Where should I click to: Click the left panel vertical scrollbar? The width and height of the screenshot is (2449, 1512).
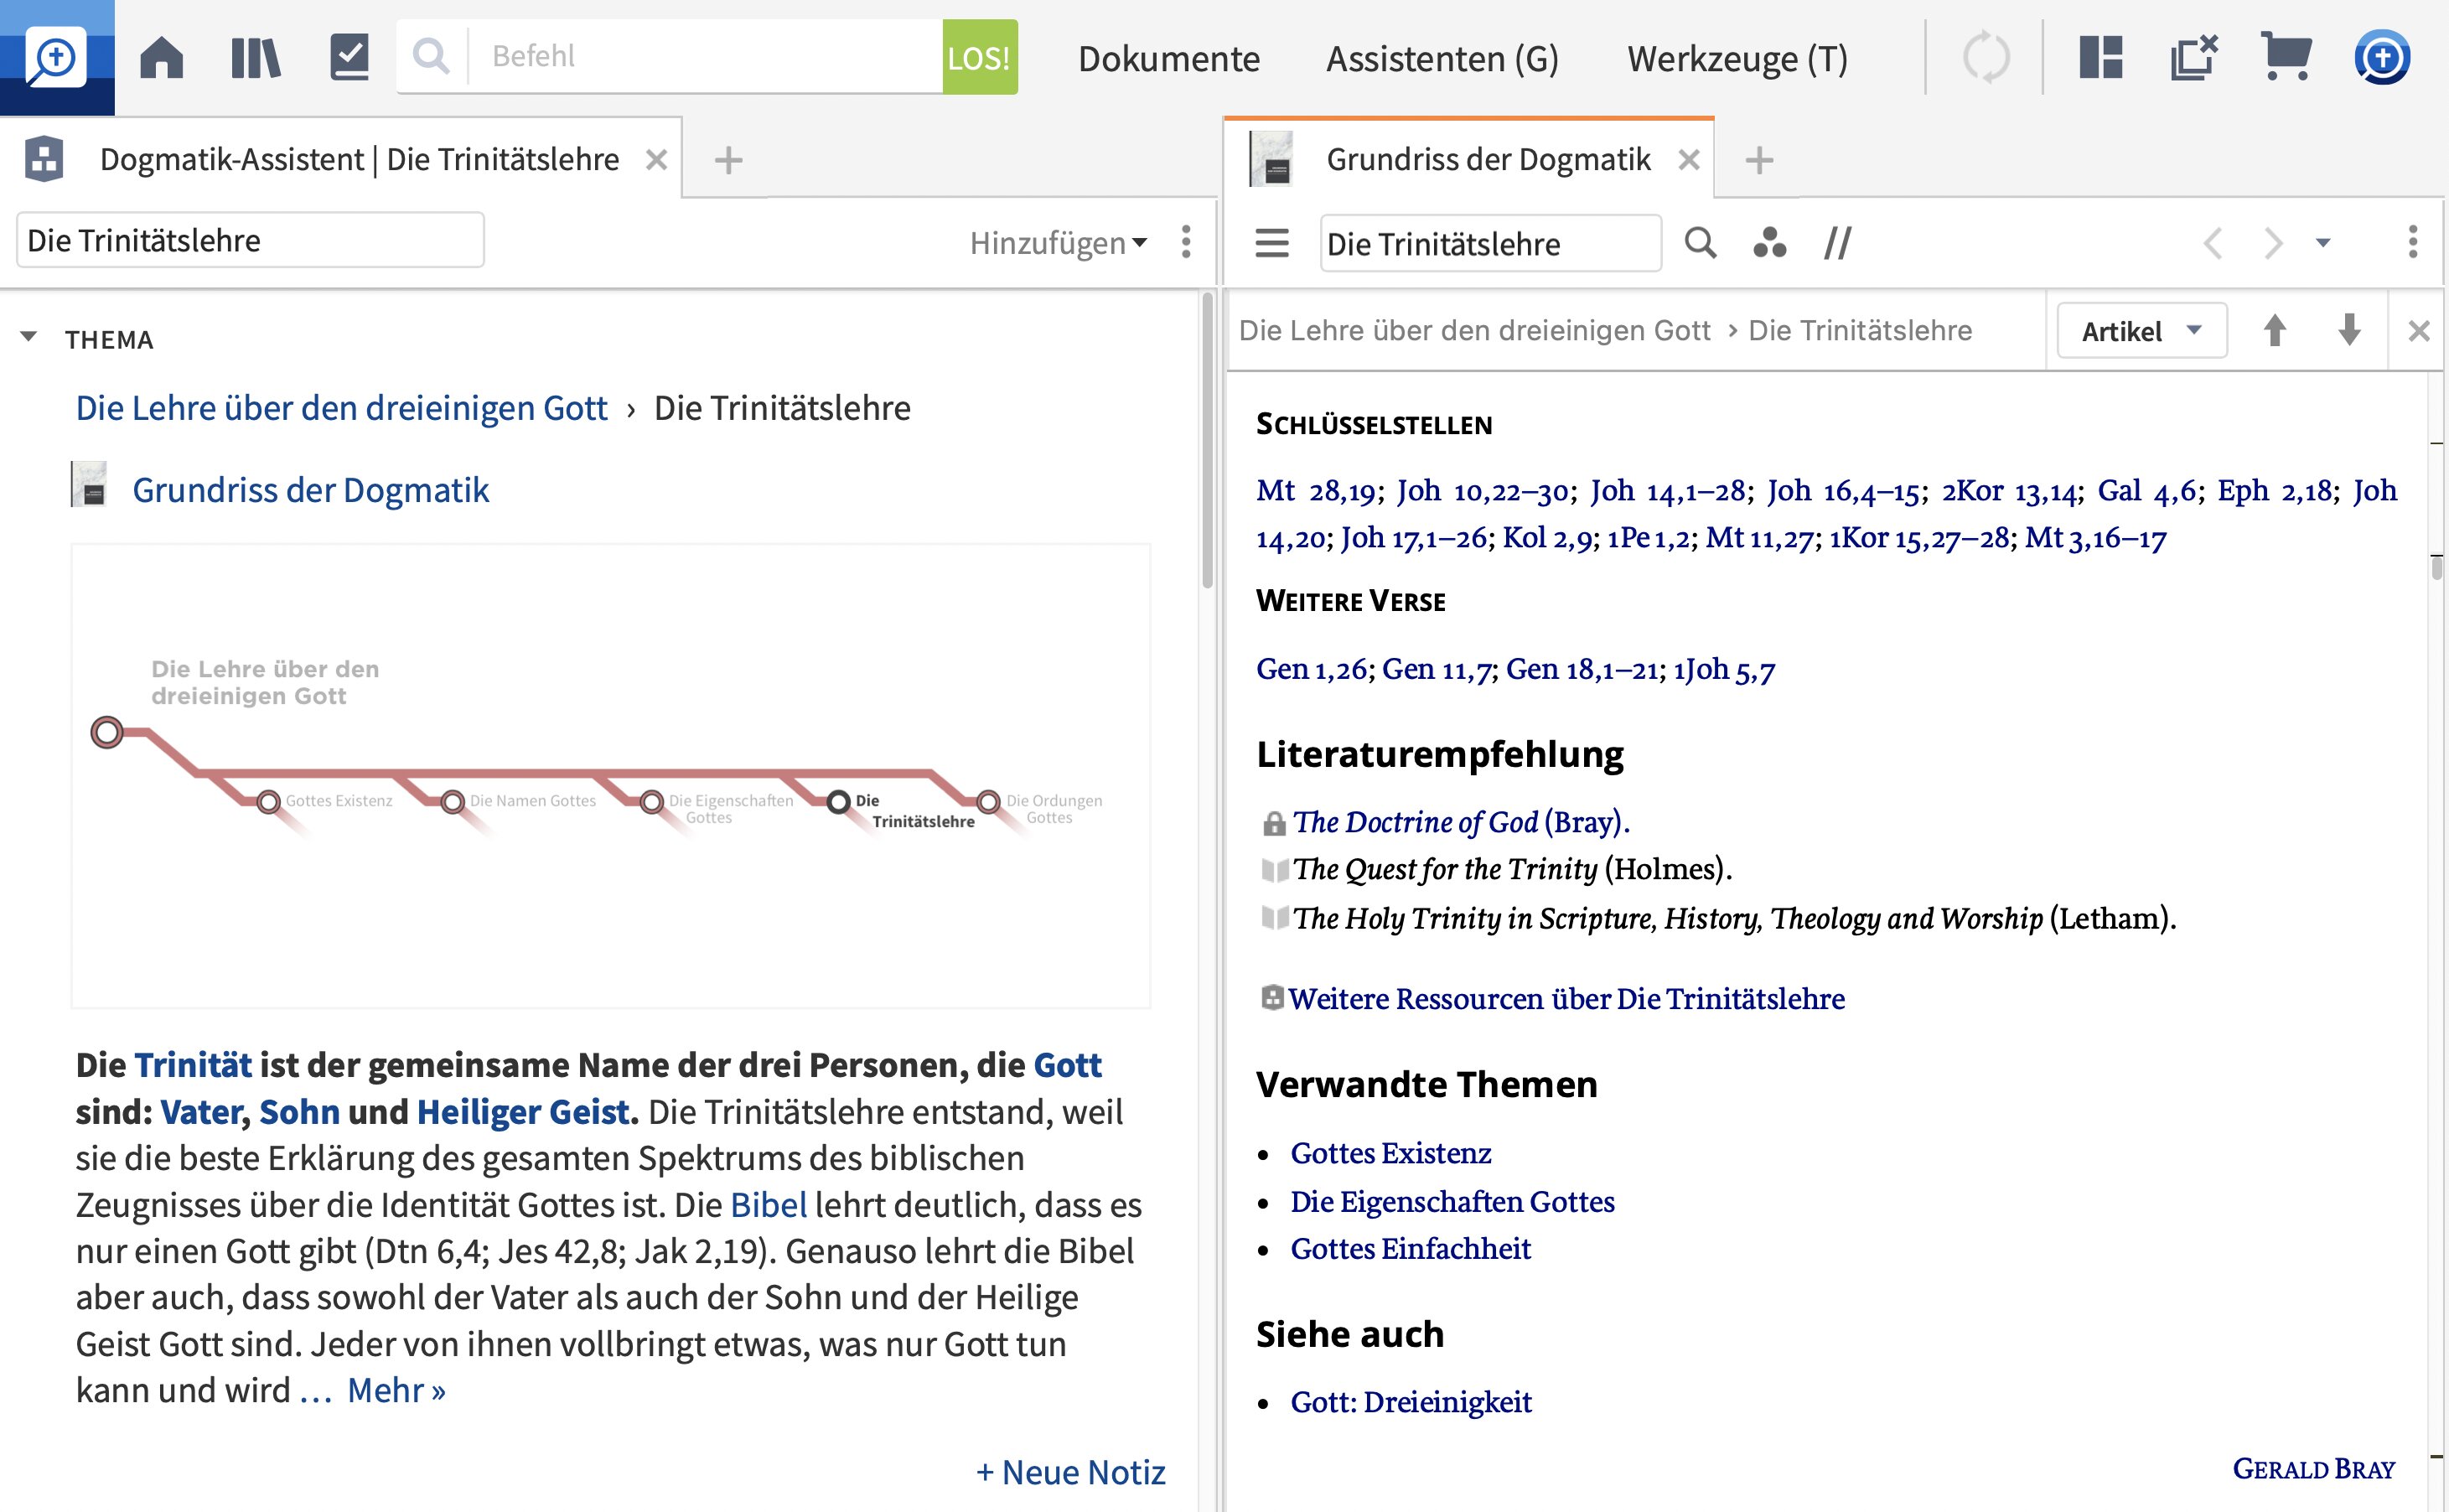[x=1207, y=440]
